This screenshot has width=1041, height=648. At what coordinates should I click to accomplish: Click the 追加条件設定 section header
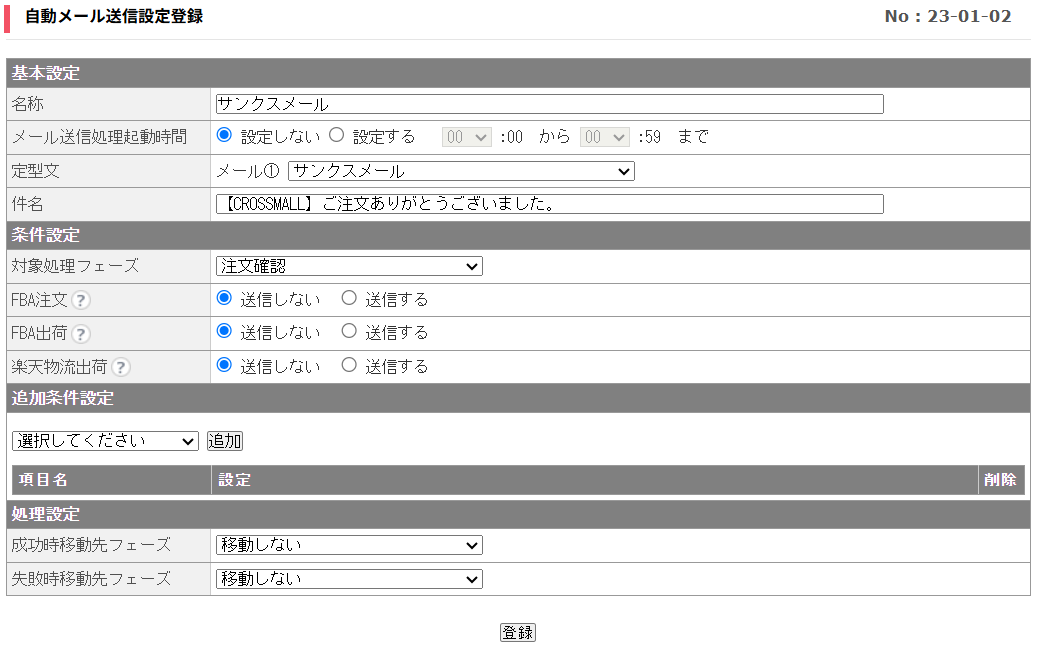(519, 398)
